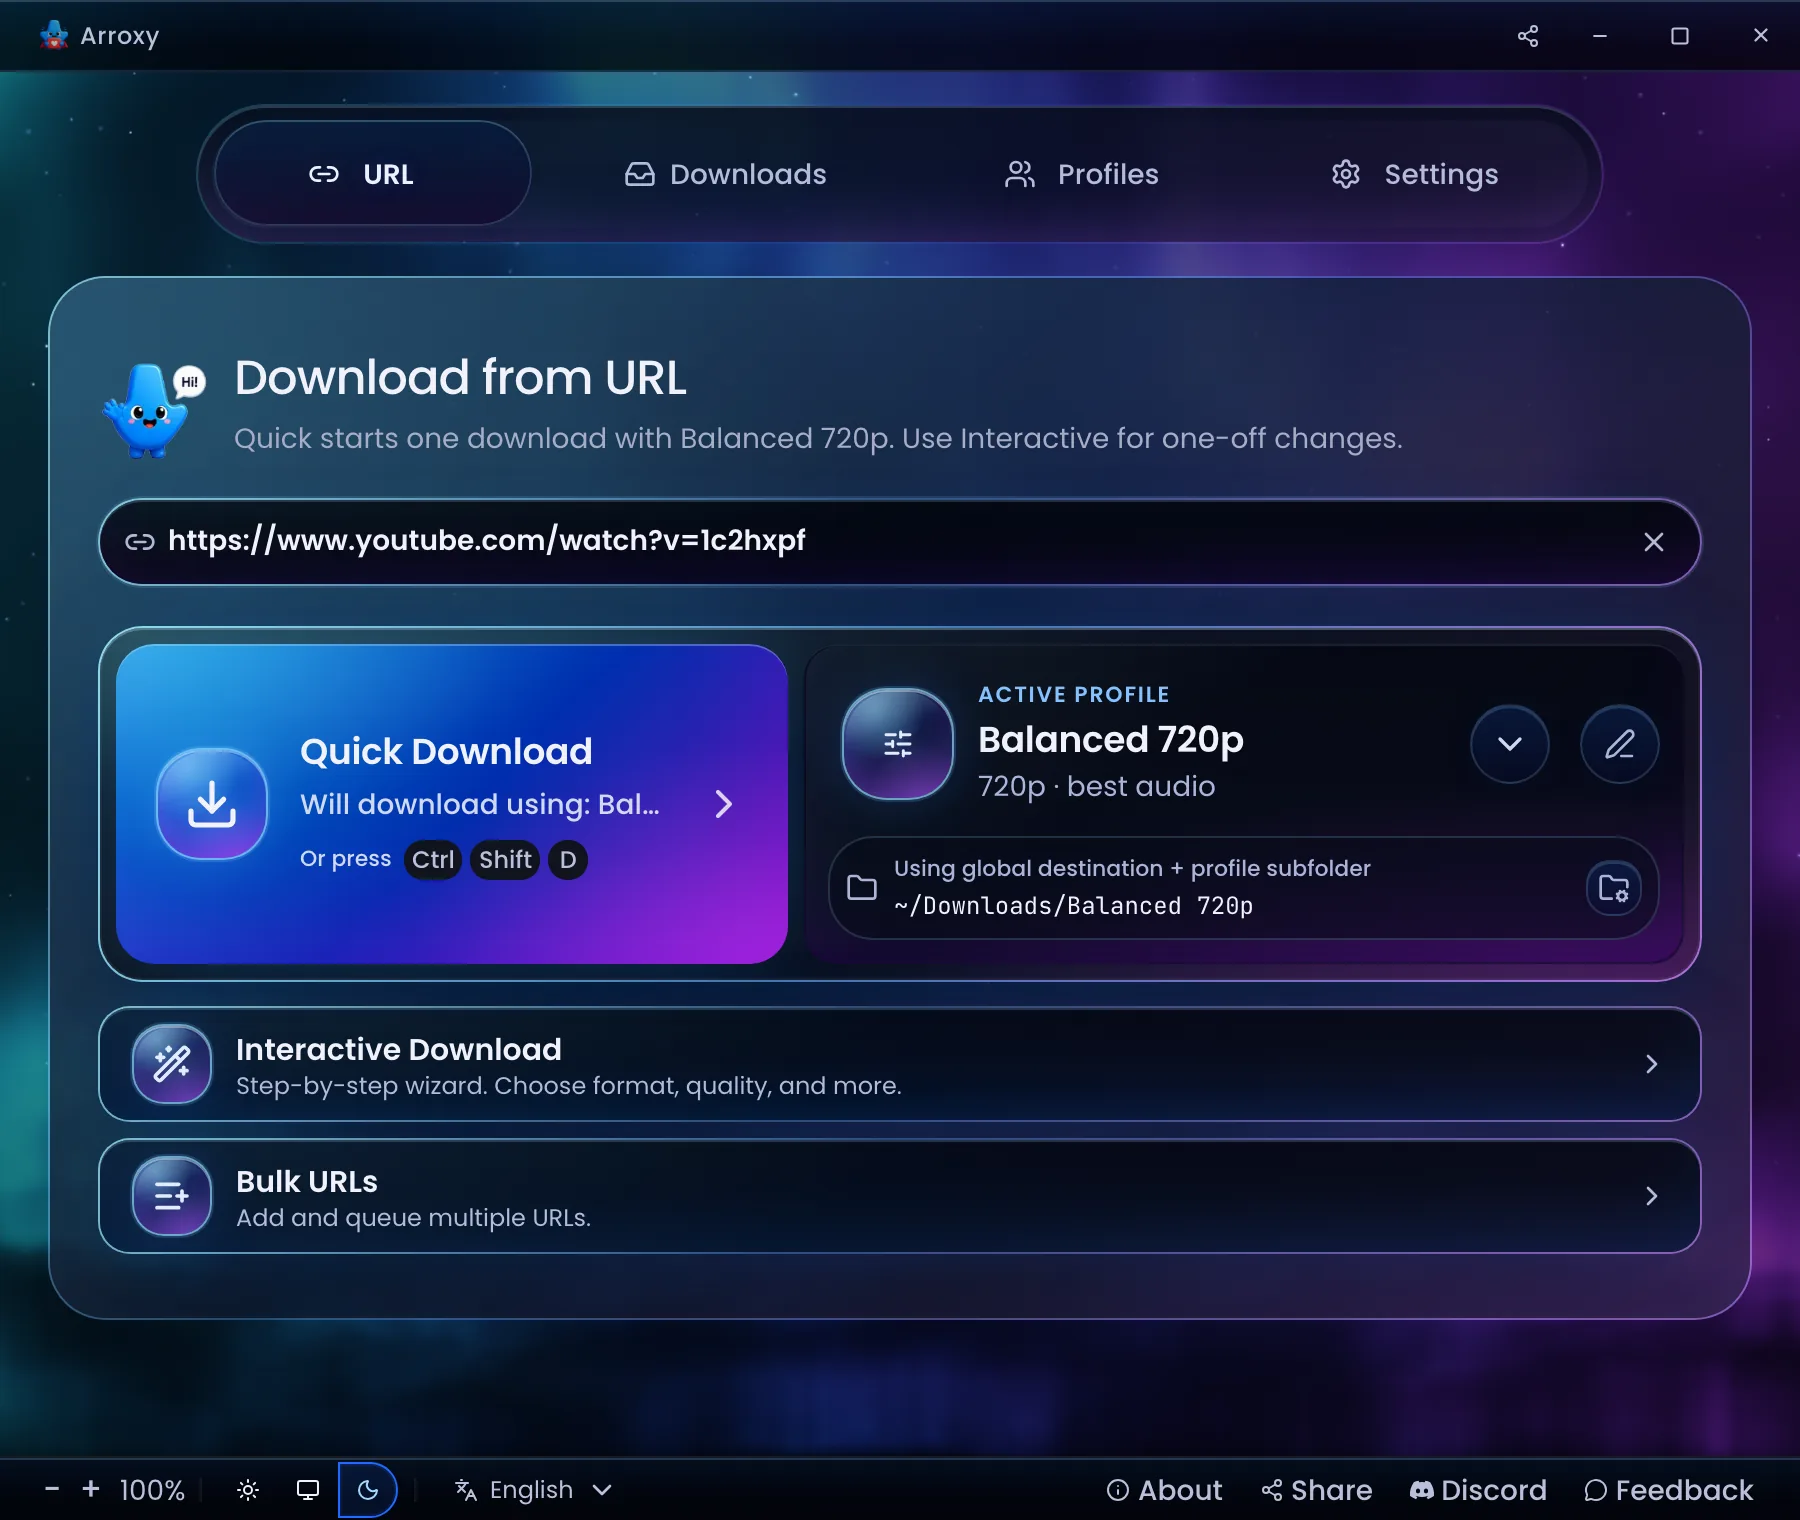Viewport: 1800px width, 1520px height.
Task: Select the URL tab
Action: [372, 174]
